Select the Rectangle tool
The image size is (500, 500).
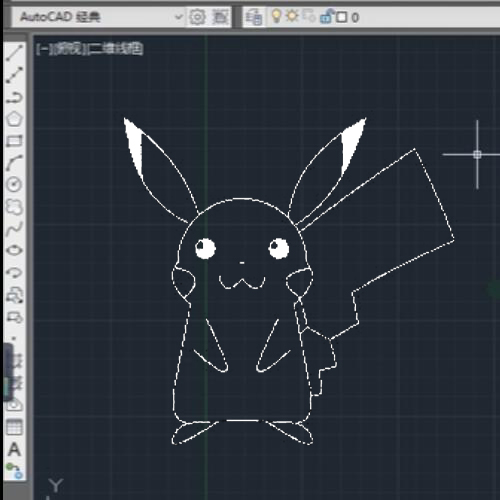point(14,141)
